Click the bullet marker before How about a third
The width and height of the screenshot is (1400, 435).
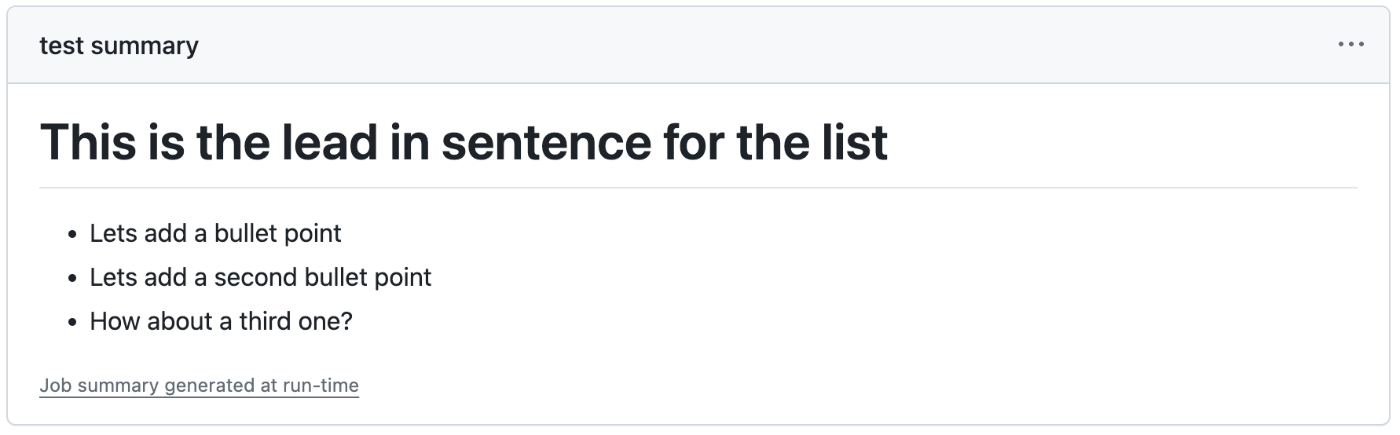72,323
